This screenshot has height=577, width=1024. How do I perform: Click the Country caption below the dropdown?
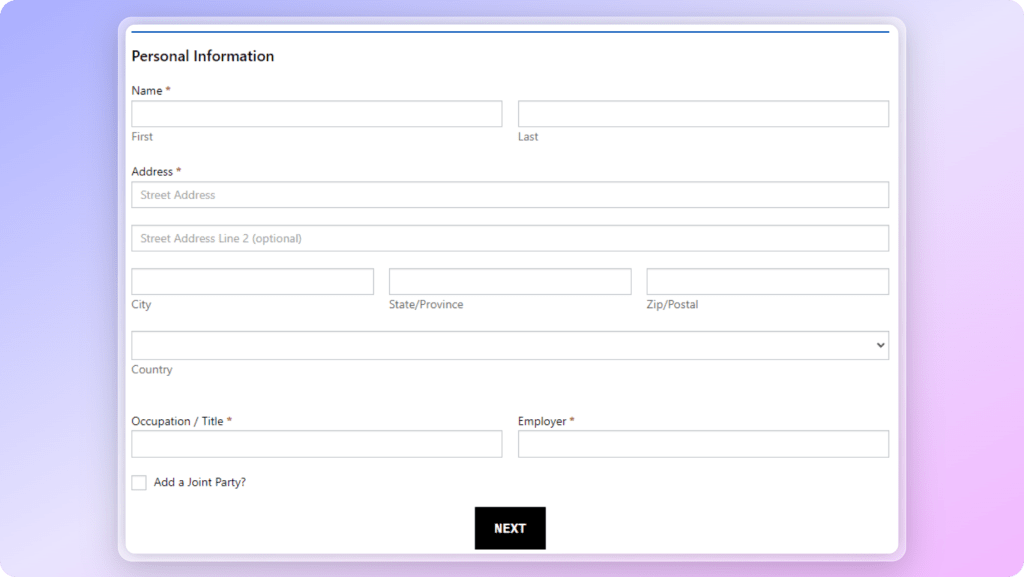[x=152, y=370]
